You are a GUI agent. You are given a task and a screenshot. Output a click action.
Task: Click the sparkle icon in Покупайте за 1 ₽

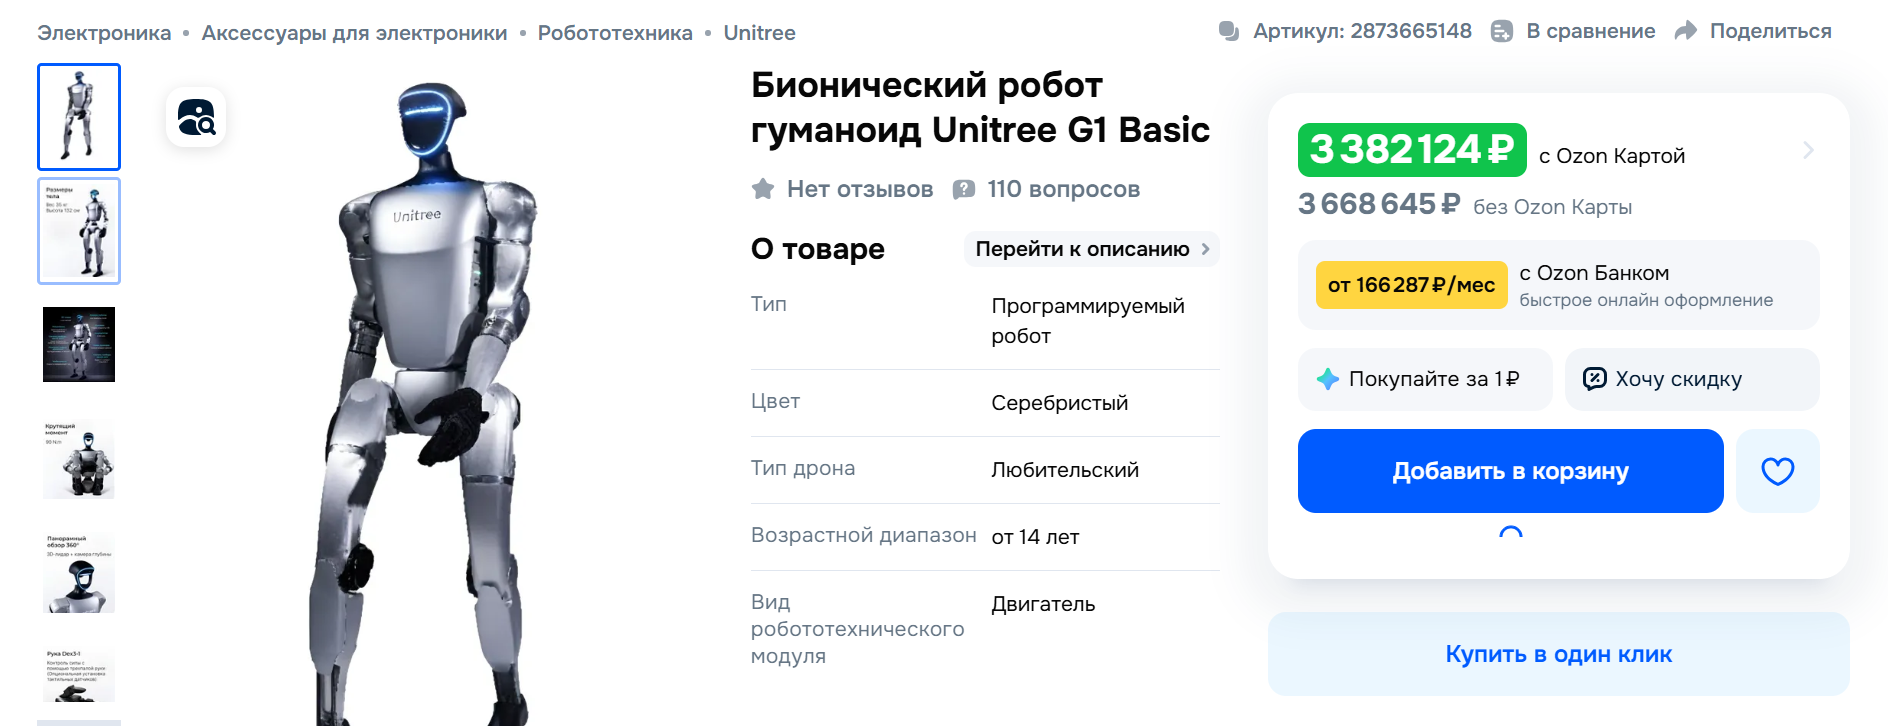tap(1328, 379)
